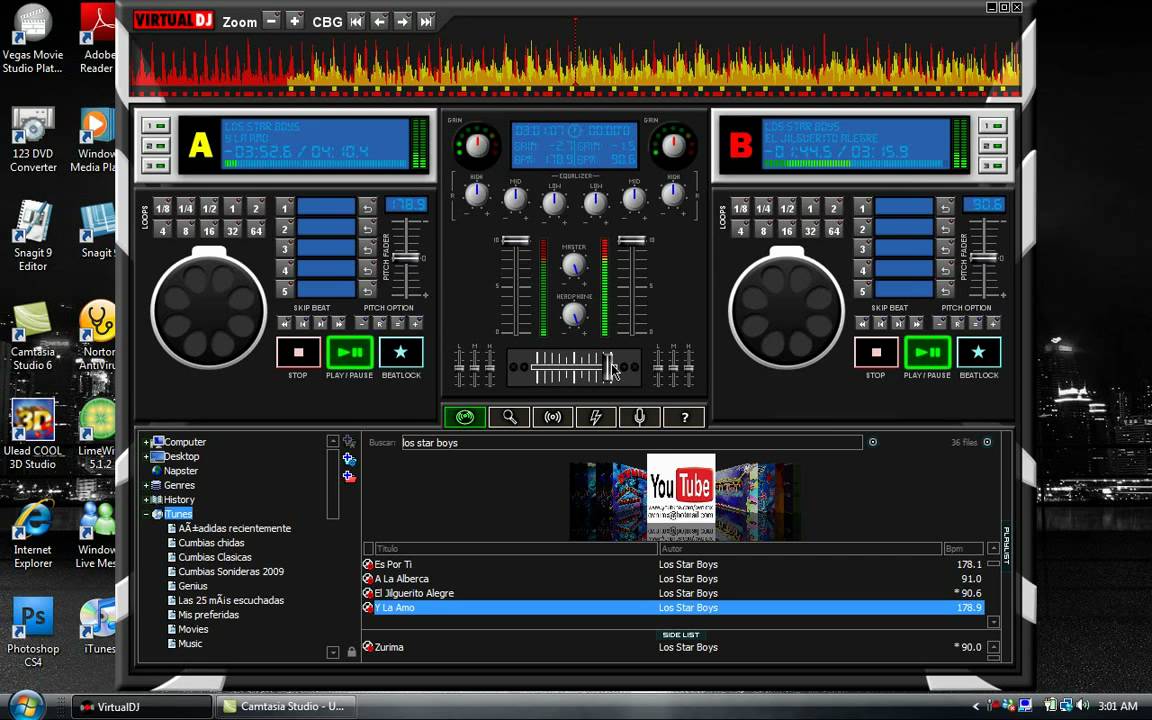Sort the list by Bpm column
1152x720 pixels.
(x=963, y=549)
